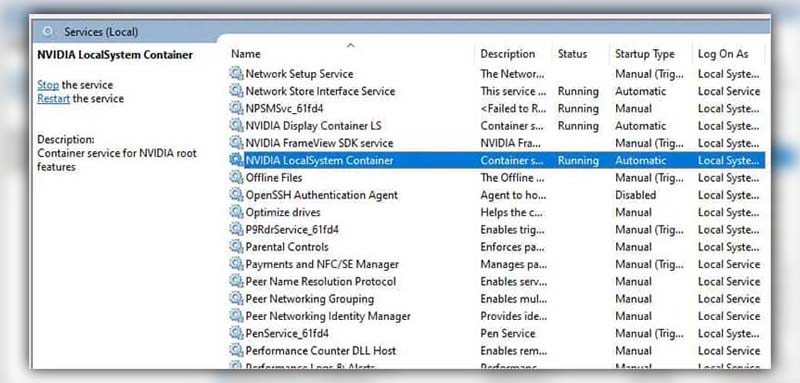Click '<Failed to R...' description cell
The width and height of the screenshot is (800, 383).
click(x=513, y=109)
